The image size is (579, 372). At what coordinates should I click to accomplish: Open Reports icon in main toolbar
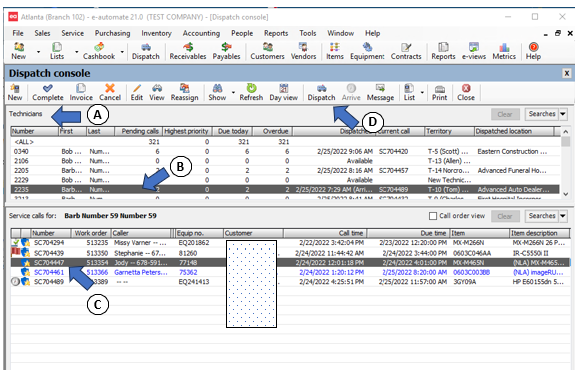pos(443,51)
